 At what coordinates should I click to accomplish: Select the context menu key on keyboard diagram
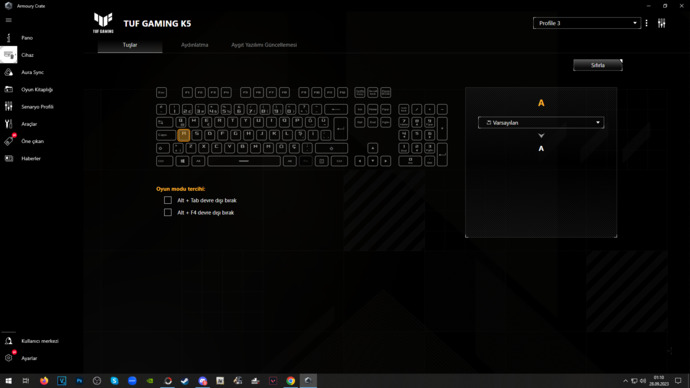coord(322,161)
